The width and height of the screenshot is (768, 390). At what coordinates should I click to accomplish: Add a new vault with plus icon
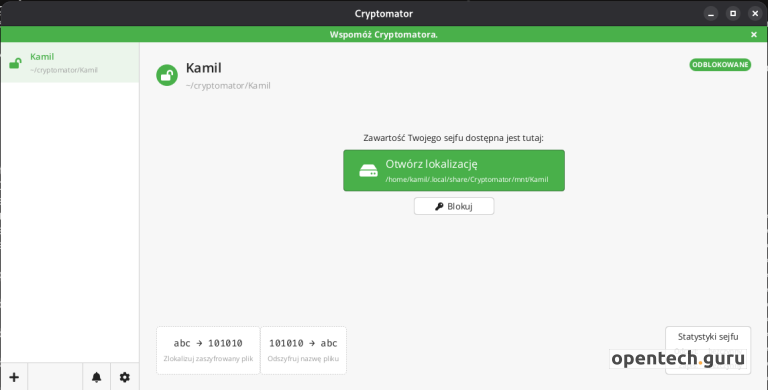[x=14, y=377]
